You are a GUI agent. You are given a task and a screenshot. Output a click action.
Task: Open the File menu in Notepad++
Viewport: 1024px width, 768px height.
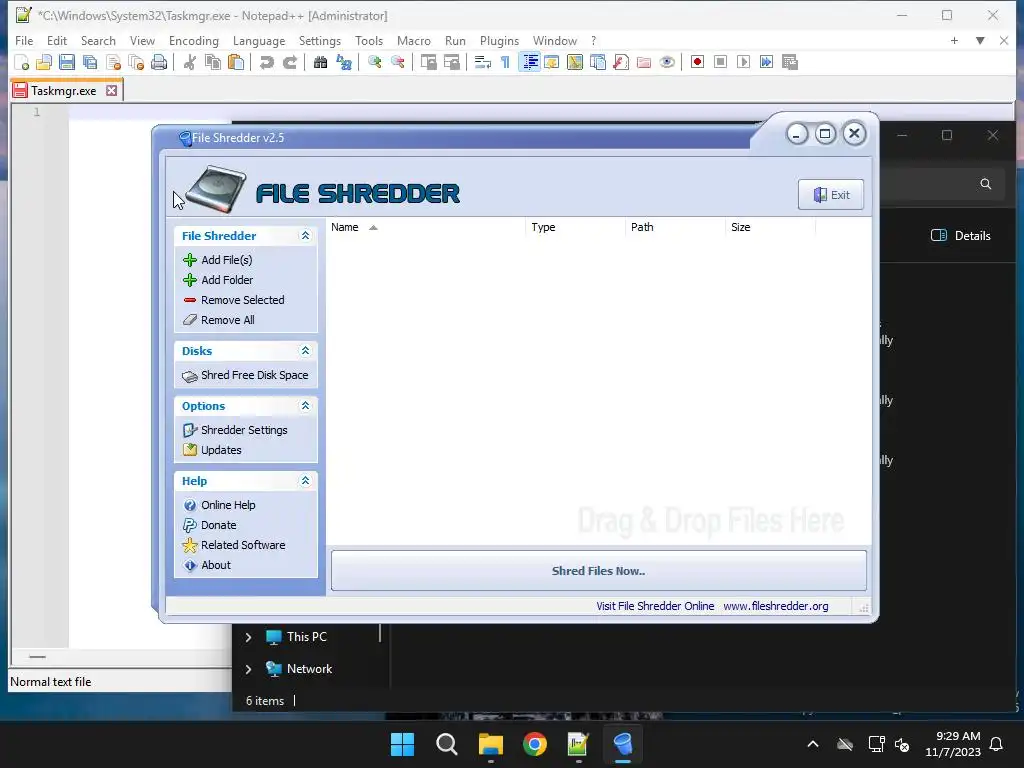(24, 40)
